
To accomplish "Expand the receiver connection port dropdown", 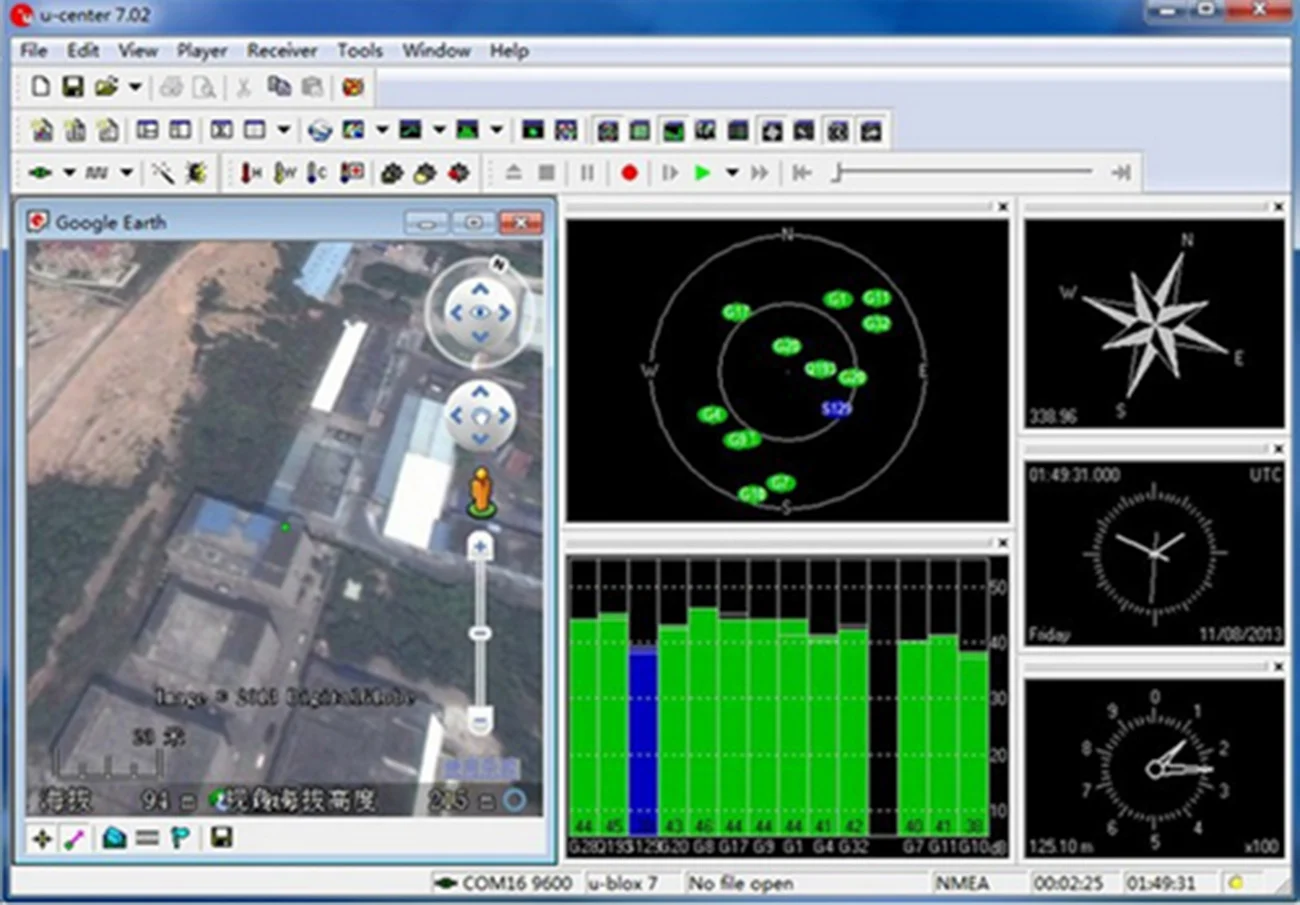I will click(69, 173).
